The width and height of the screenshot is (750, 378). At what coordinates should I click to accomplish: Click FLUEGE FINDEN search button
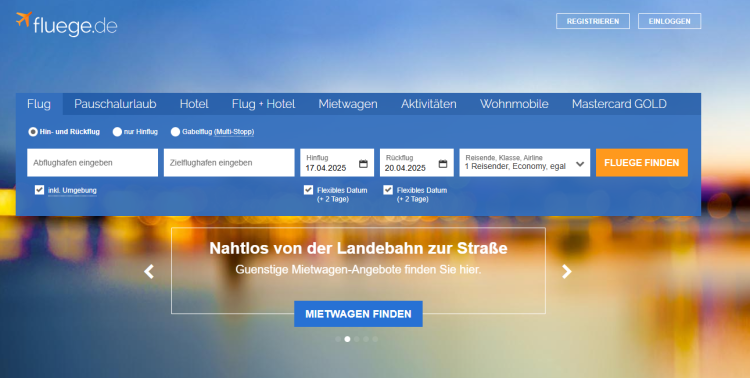click(642, 163)
